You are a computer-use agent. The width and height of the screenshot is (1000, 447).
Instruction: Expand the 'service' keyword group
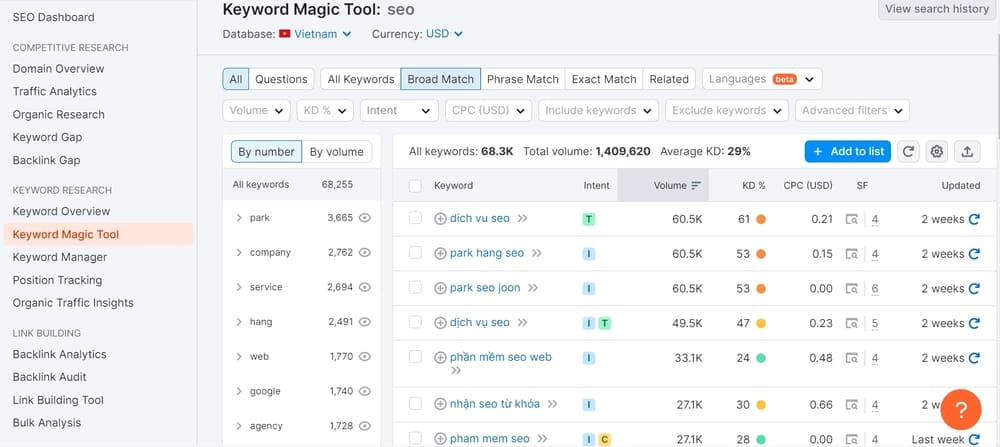pos(239,288)
